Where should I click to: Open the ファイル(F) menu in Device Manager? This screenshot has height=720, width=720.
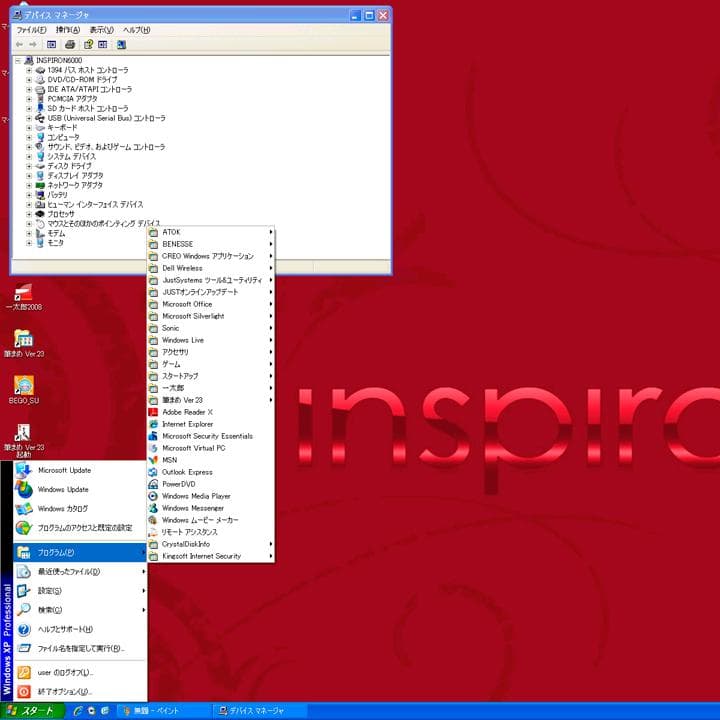point(31,30)
